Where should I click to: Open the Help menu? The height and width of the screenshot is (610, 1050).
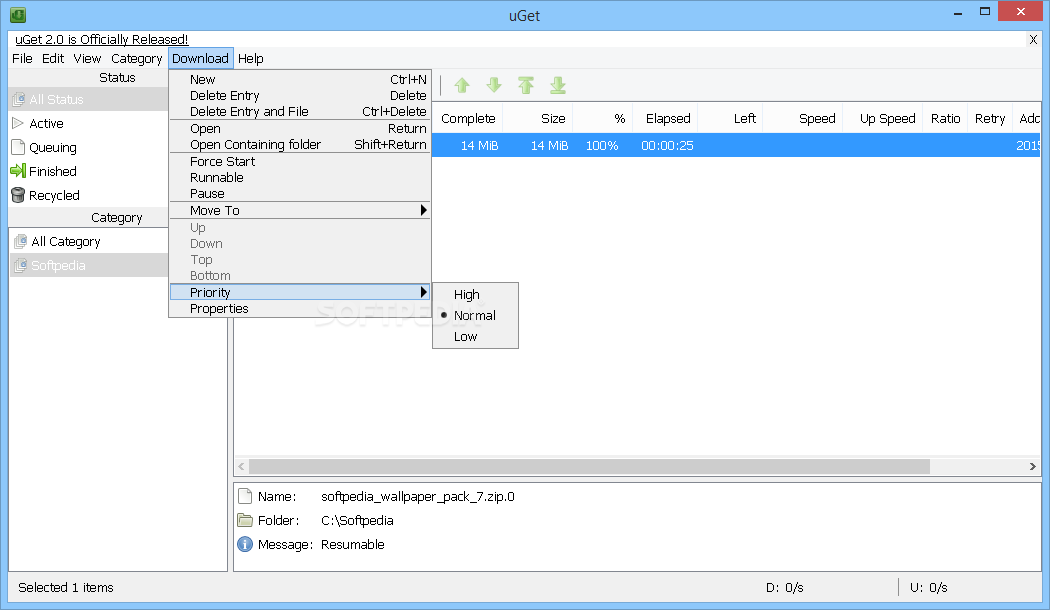[250, 58]
